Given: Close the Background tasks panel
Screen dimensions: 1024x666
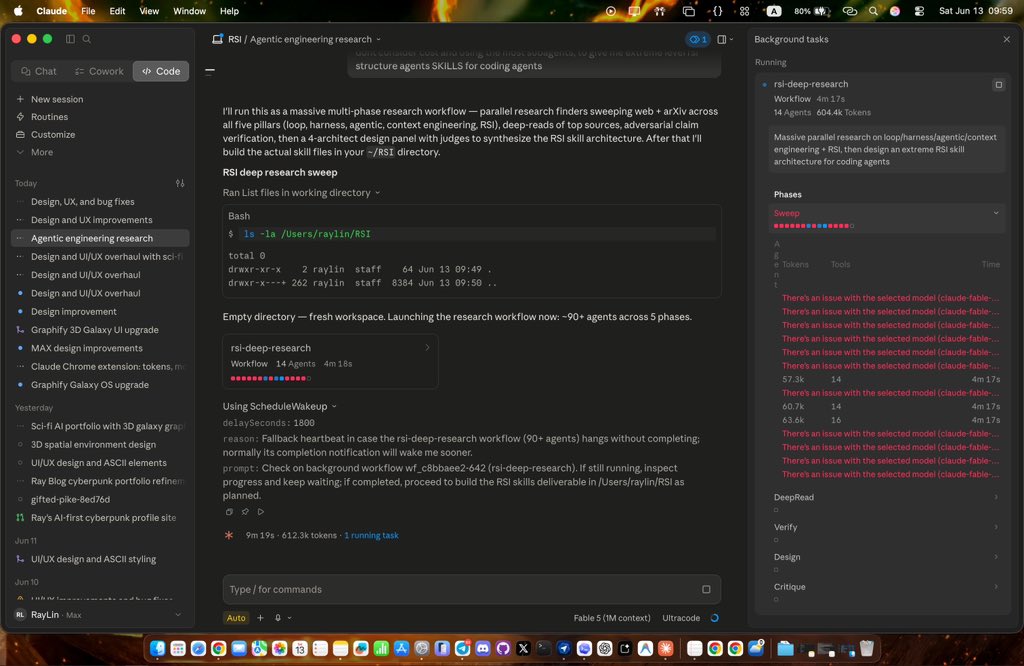Looking at the screenshot, I should [1006, 39].
